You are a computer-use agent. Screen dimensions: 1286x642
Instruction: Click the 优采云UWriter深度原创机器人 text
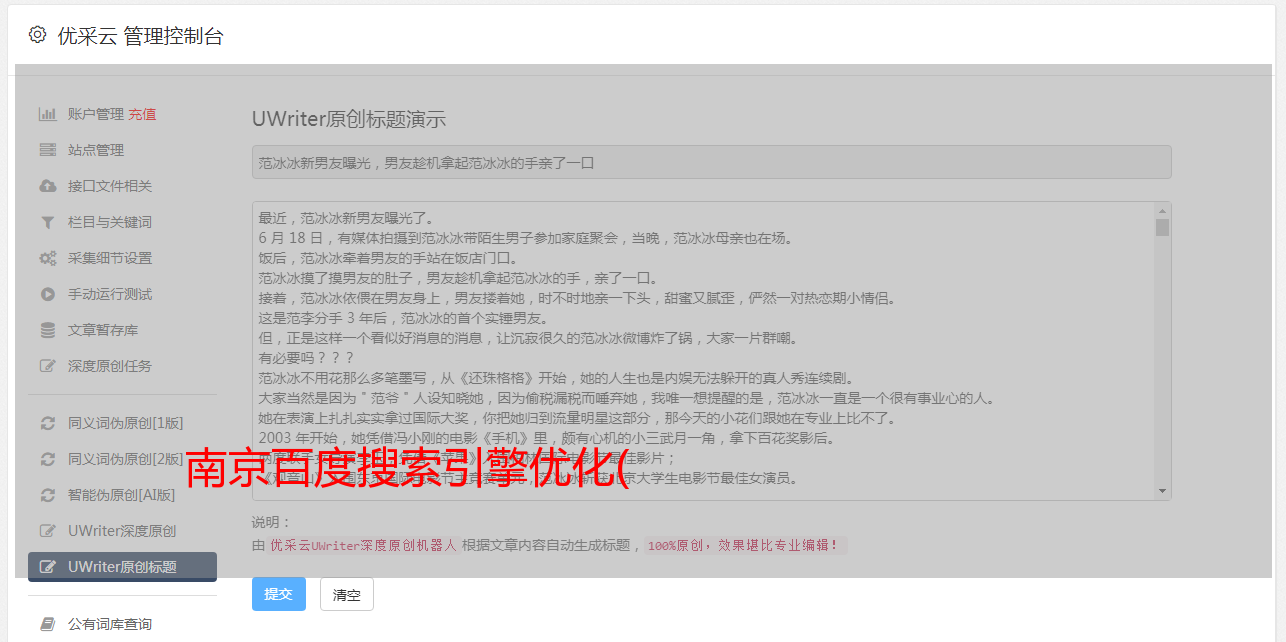(363, 545)
